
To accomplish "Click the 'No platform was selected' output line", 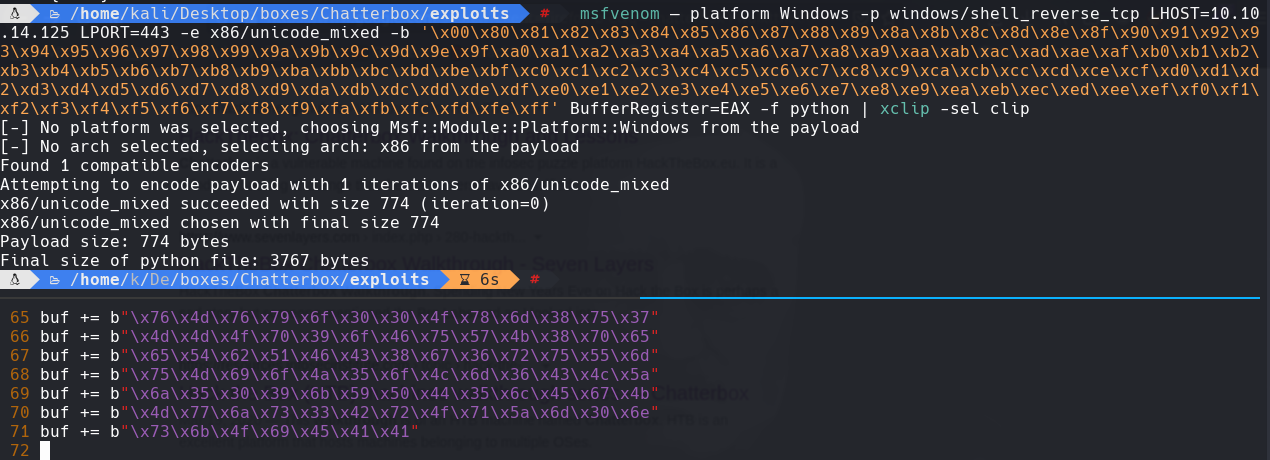I will (430, 127).
